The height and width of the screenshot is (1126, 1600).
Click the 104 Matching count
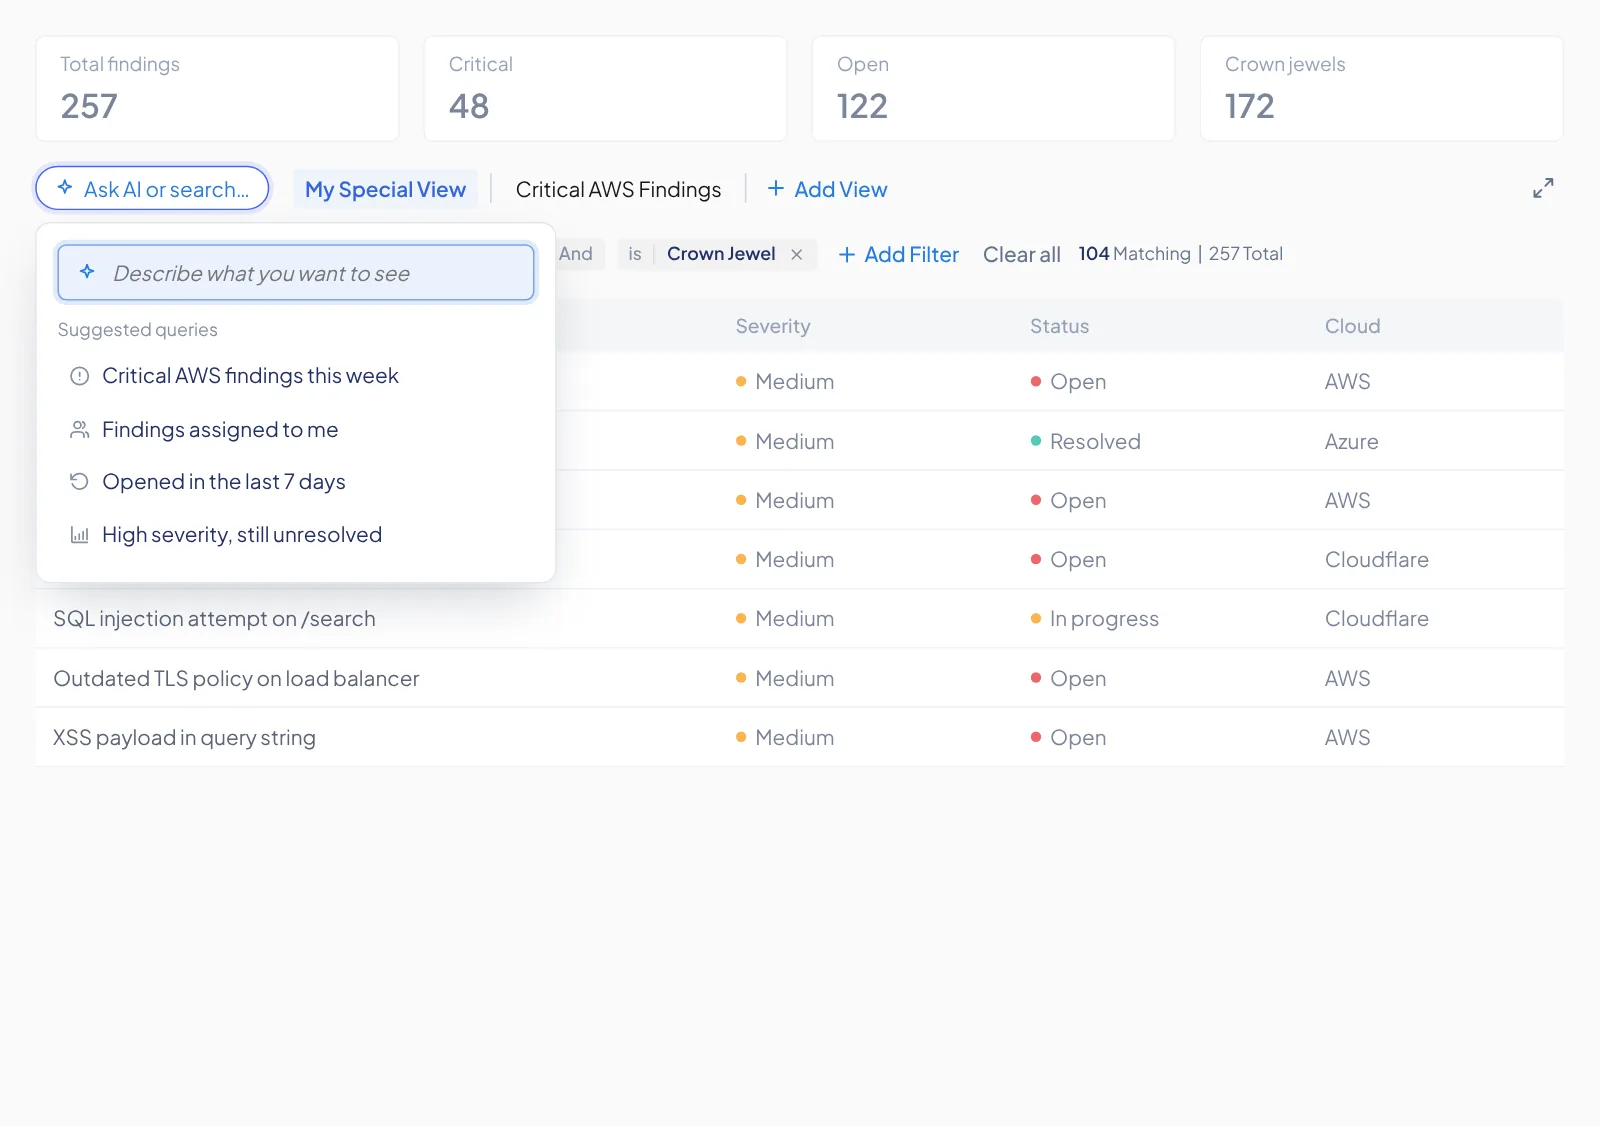click(1134, 254)
